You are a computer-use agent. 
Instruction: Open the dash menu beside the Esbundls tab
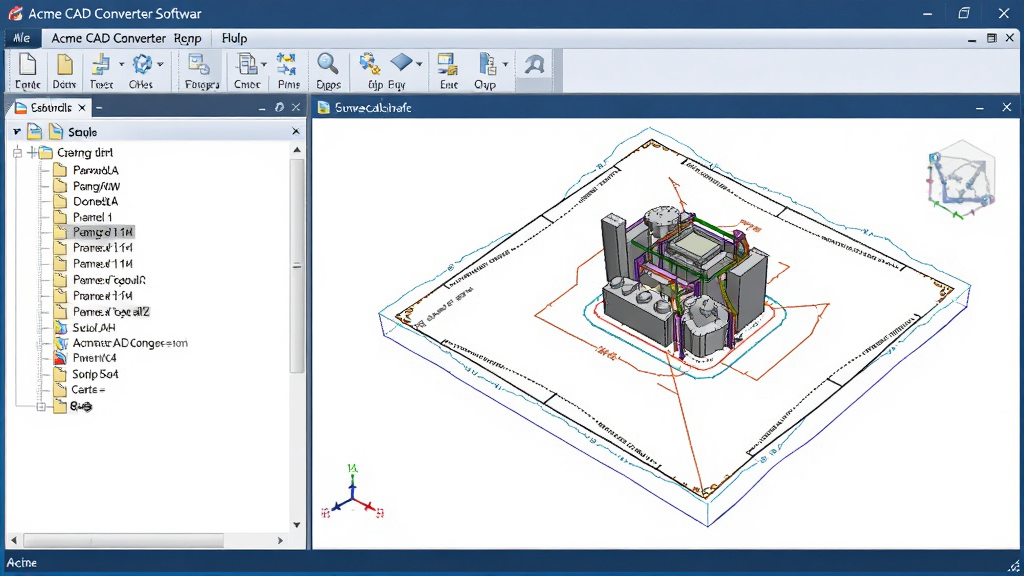(x=99, y=108)
